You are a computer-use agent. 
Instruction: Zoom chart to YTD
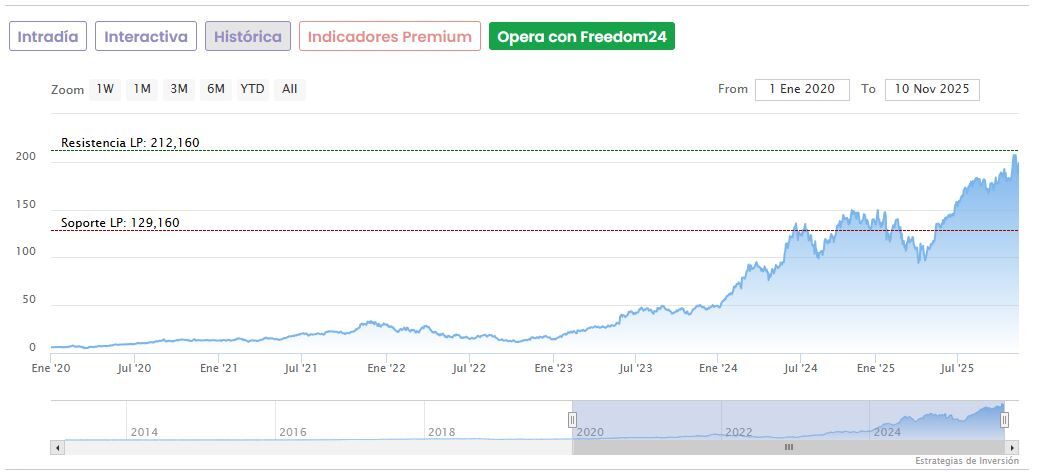click(x=252, y=89)
